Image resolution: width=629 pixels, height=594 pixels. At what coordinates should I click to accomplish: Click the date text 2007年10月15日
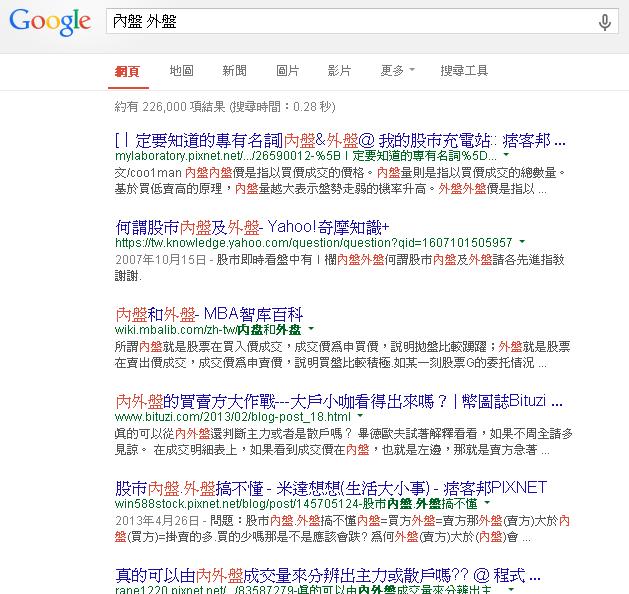coord(160,259)
